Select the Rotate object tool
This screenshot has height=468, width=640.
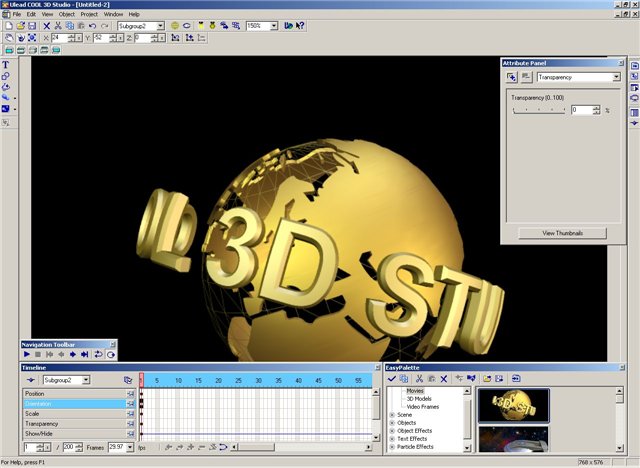[20, 38]
